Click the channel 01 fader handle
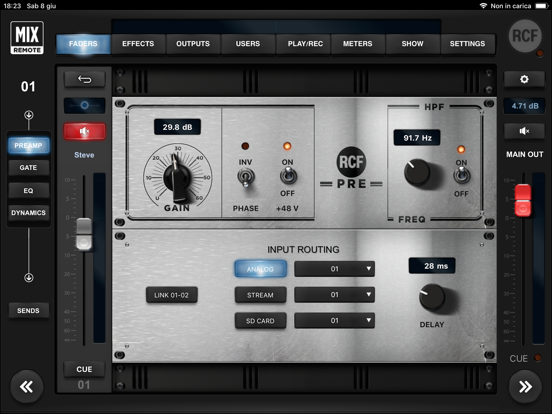Image resolution: width=552 pixels, height=414 pixels. 84,234
